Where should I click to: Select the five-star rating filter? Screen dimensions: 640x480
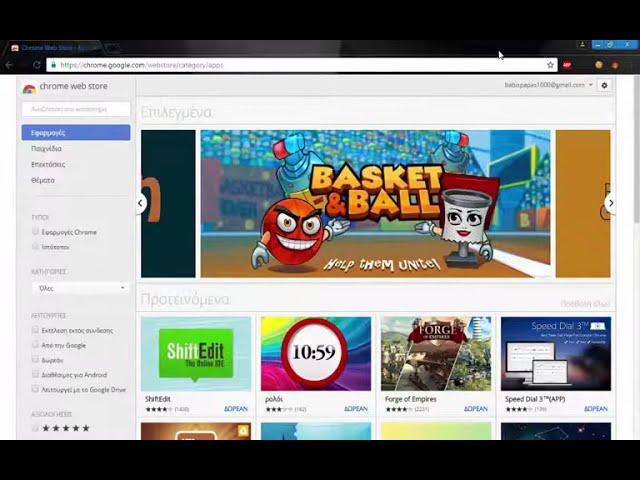click(x=35, y=428)
